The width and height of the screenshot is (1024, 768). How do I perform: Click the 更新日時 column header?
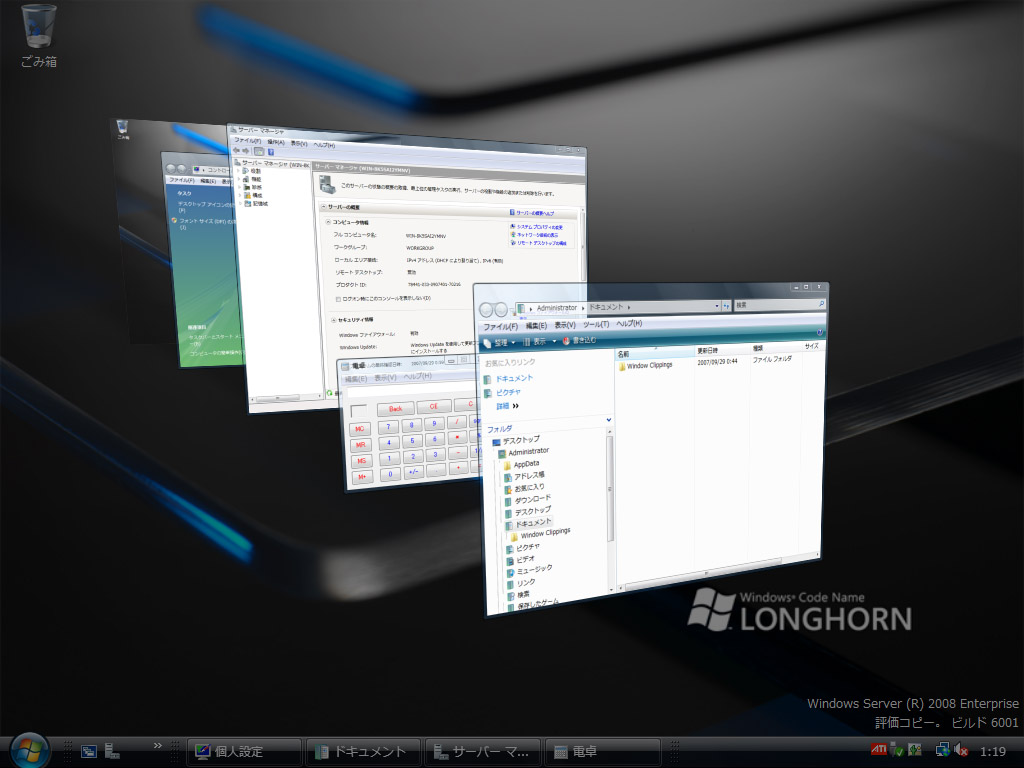722,351
